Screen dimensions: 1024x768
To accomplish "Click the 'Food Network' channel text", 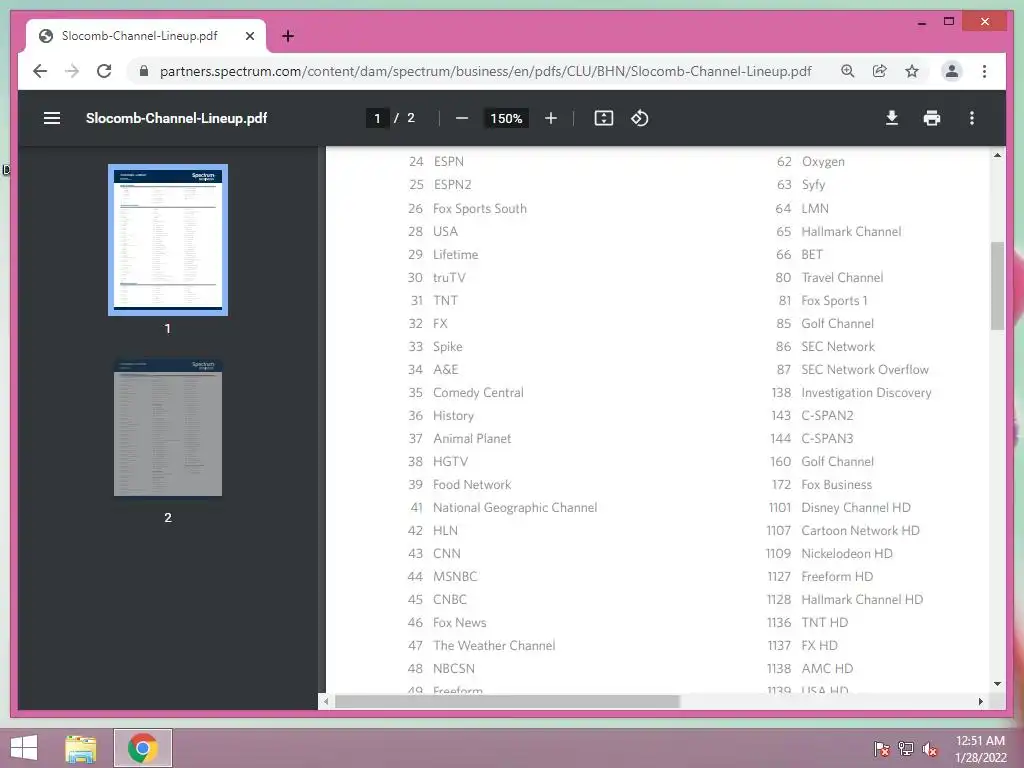I will (472, 485).
